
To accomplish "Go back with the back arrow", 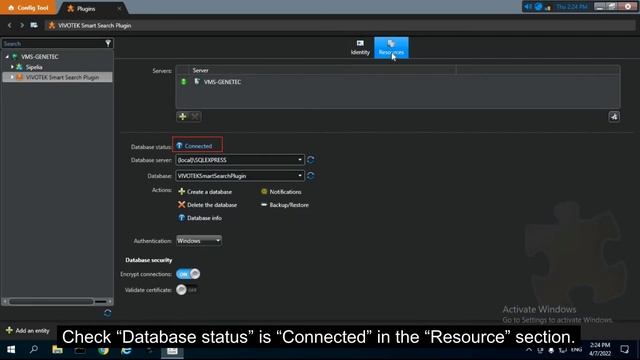I will pos(9,25).
